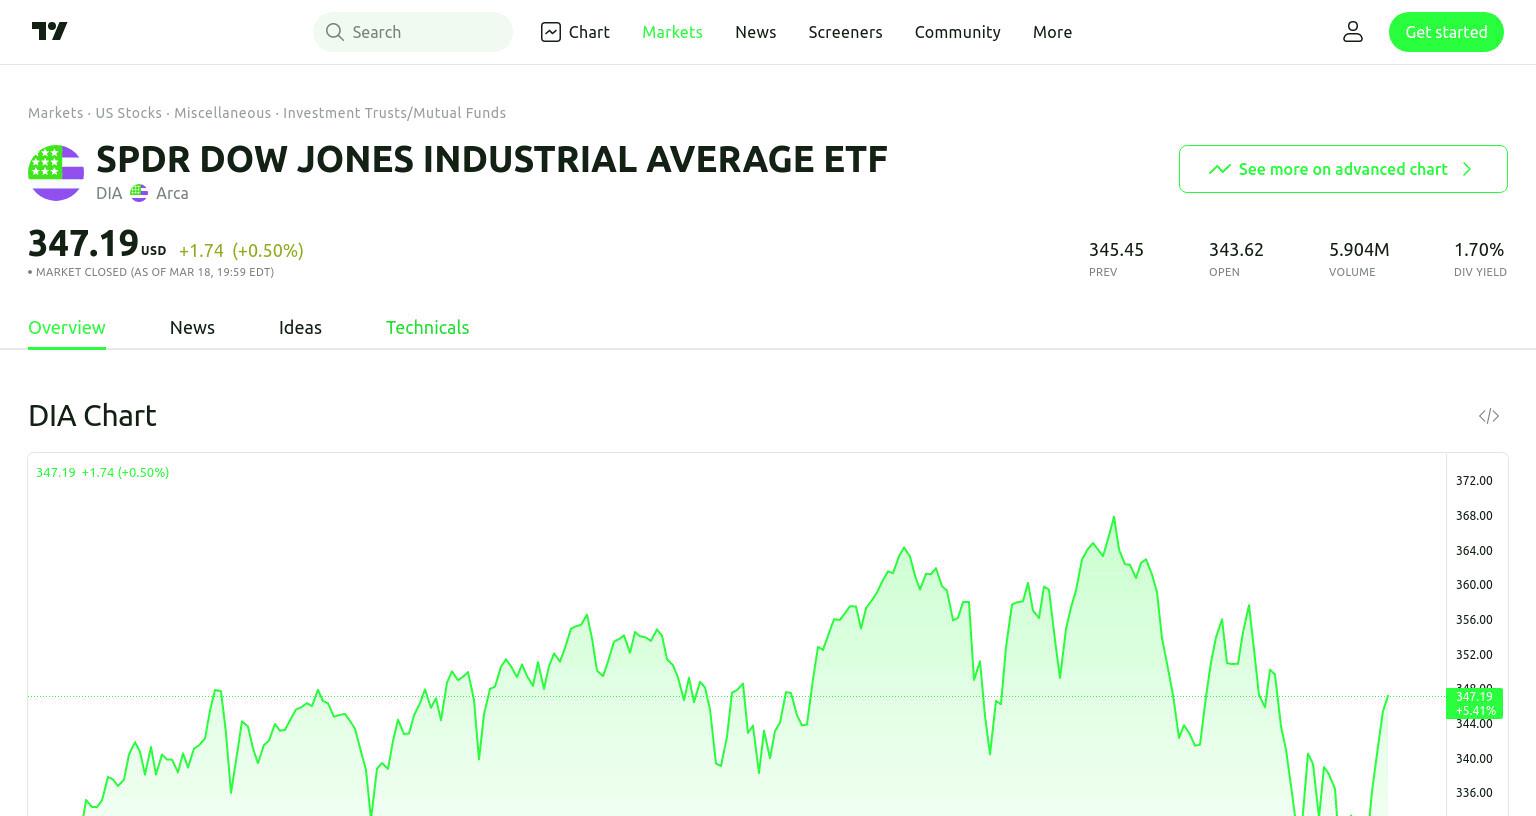Click the 5.904M VOLUME value
Screen dimensions: 1536x816
(x=1359, y=250)
